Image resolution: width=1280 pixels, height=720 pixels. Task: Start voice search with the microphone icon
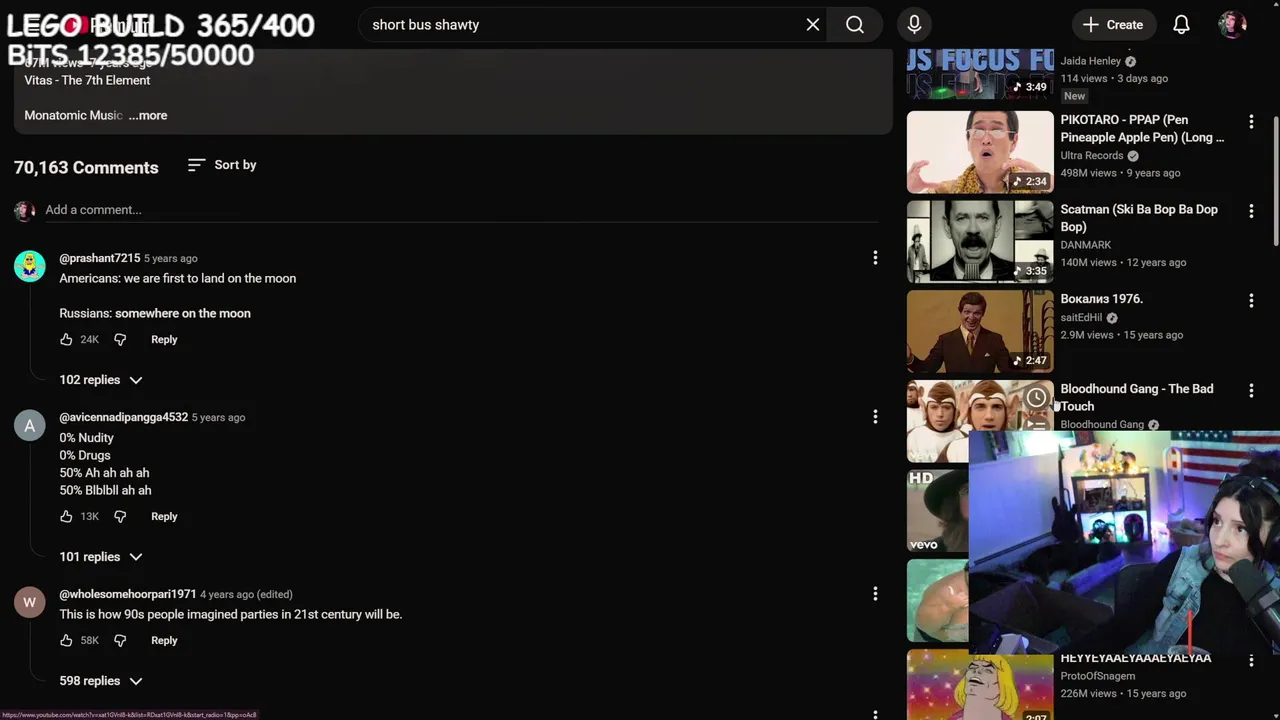[914, 25]
